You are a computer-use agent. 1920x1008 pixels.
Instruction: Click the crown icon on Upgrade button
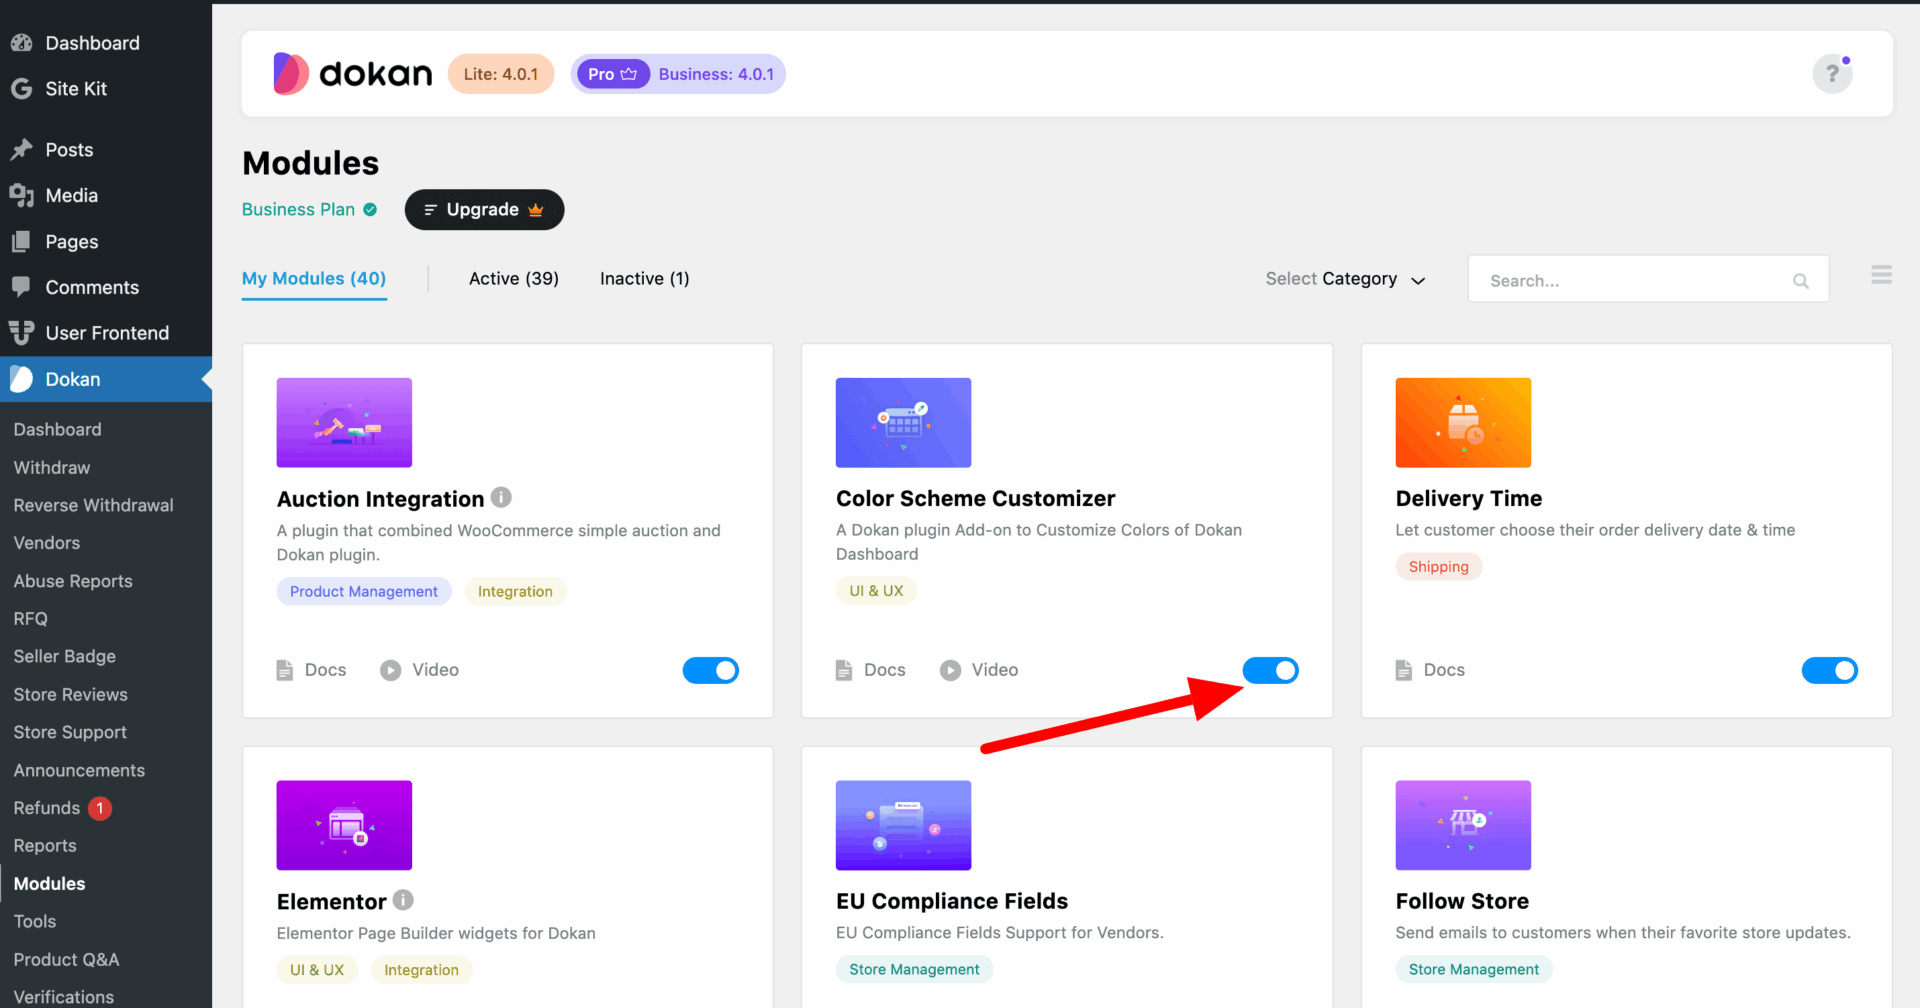point(536,210)
